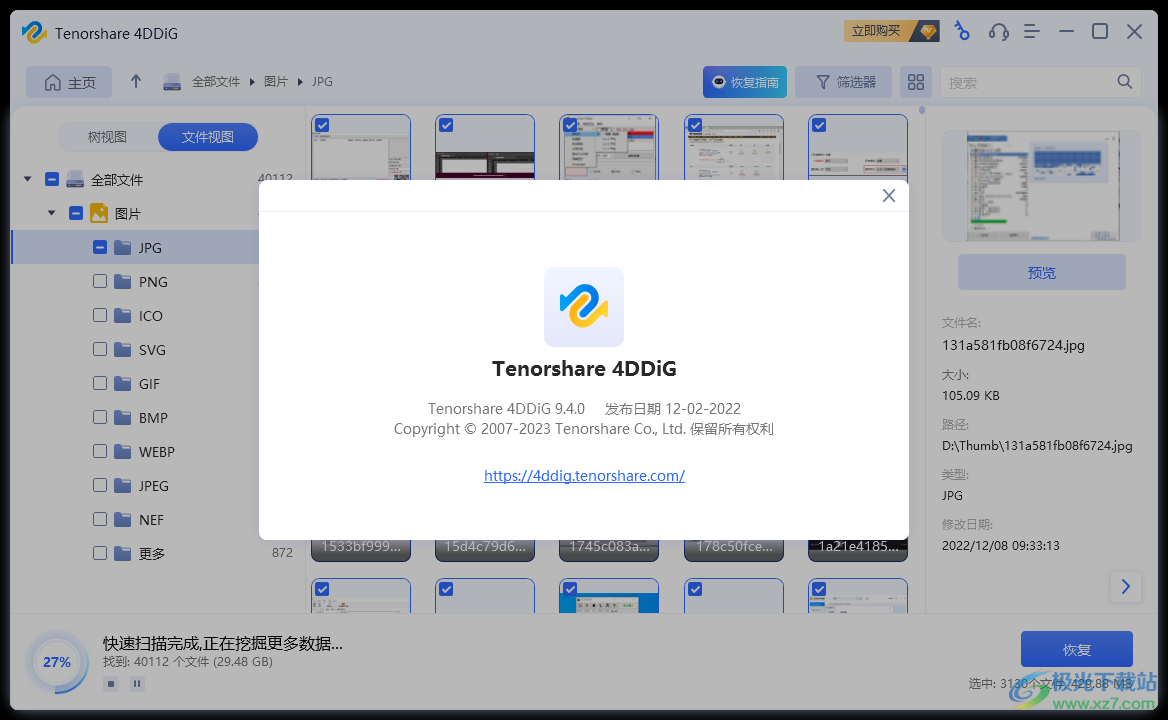Open the headset support icon
This screenshot has width=1168, height=720.
(998, 31)
